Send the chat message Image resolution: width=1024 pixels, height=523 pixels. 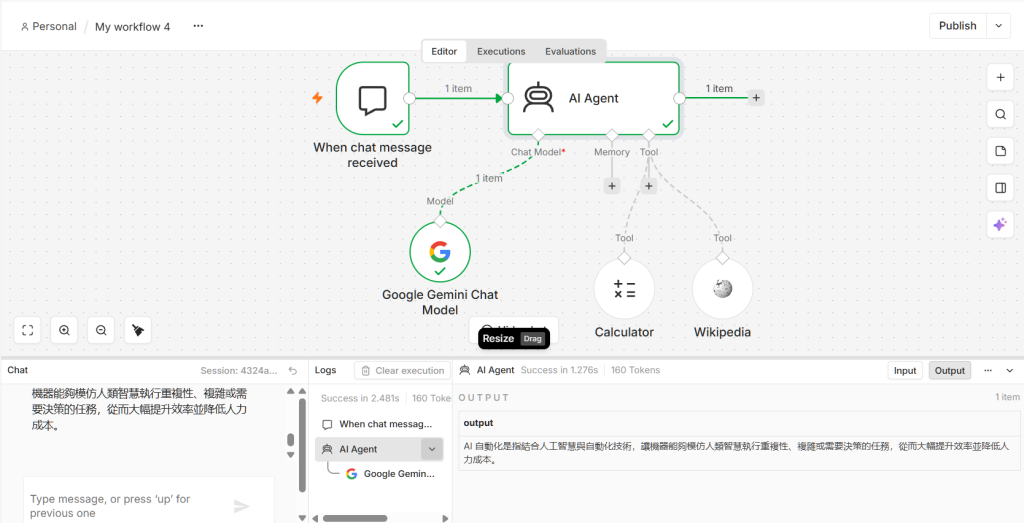point(242,506)
